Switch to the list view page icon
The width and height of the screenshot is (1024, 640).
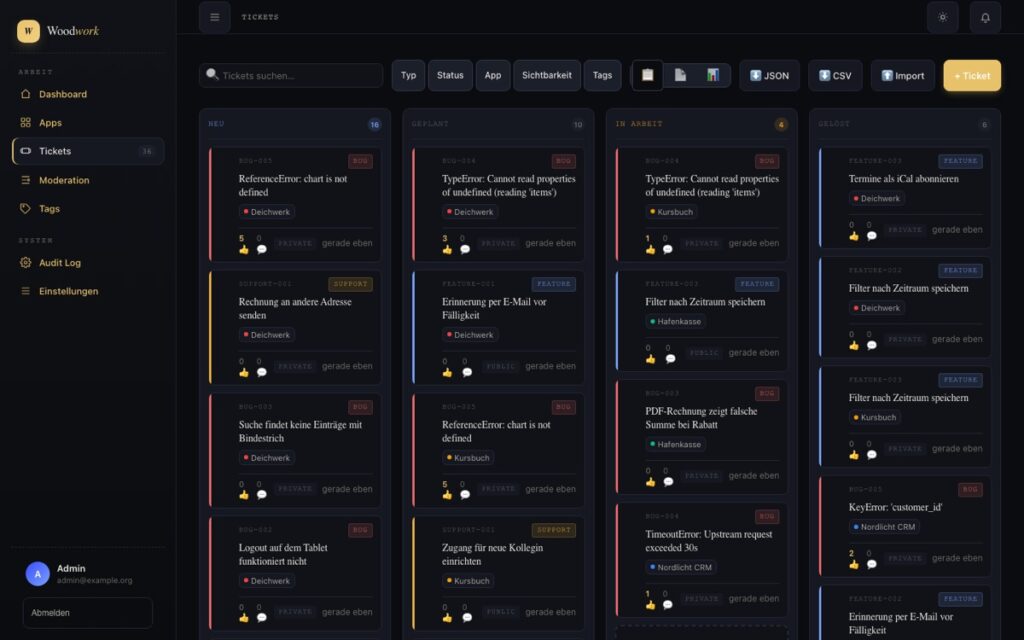pyautogui.click(x=680, y=75)
